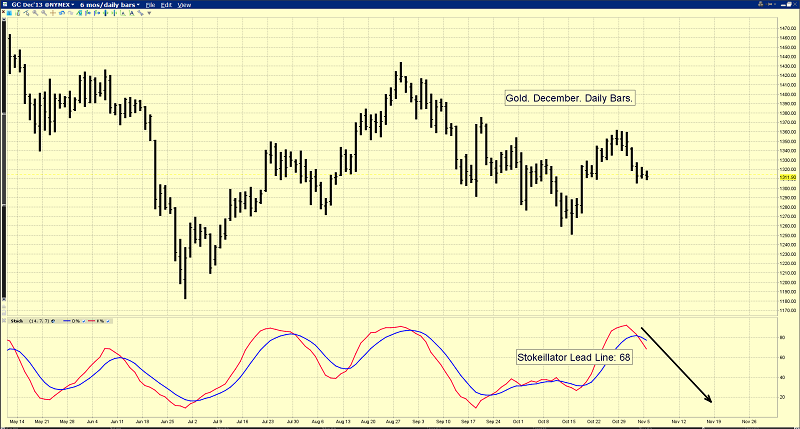Click the Stoch (14, 7, 7) parameters
The height and width of the screenshot is (429, 800).
point(39,321)
